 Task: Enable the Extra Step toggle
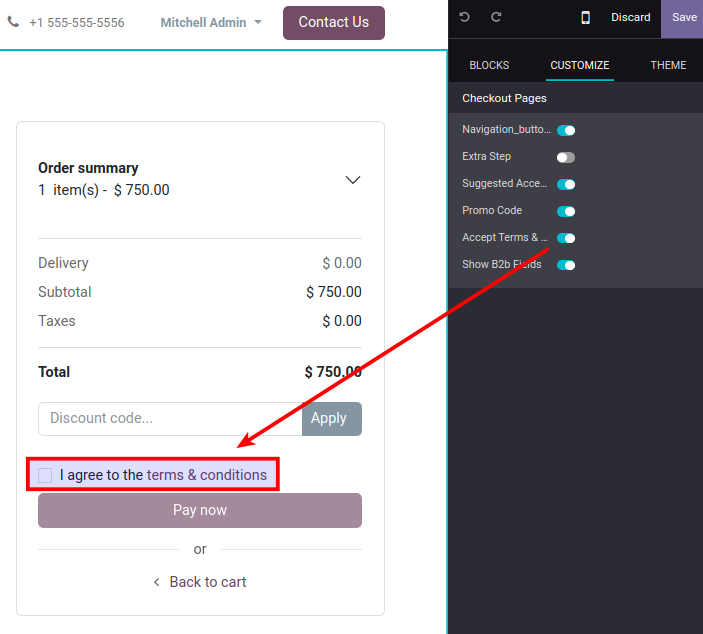(566, 157)
